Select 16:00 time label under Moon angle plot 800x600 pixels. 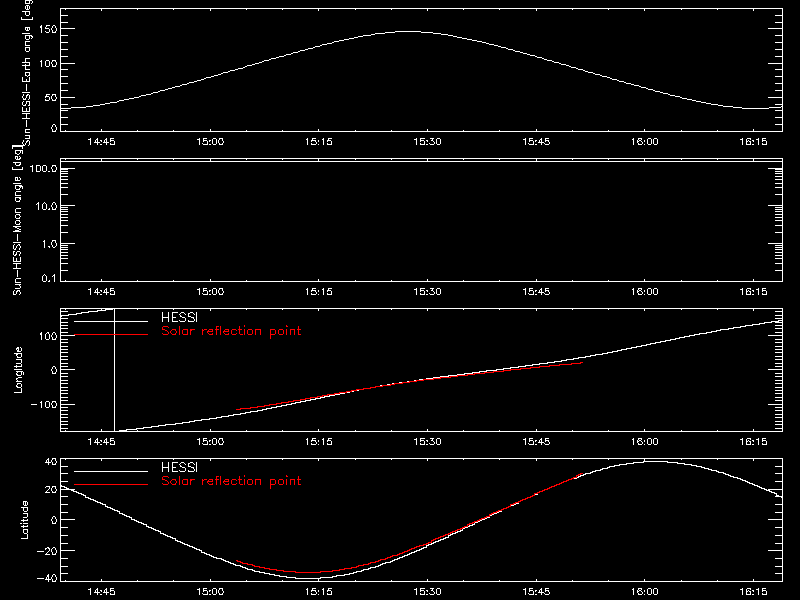pos(644,292)
